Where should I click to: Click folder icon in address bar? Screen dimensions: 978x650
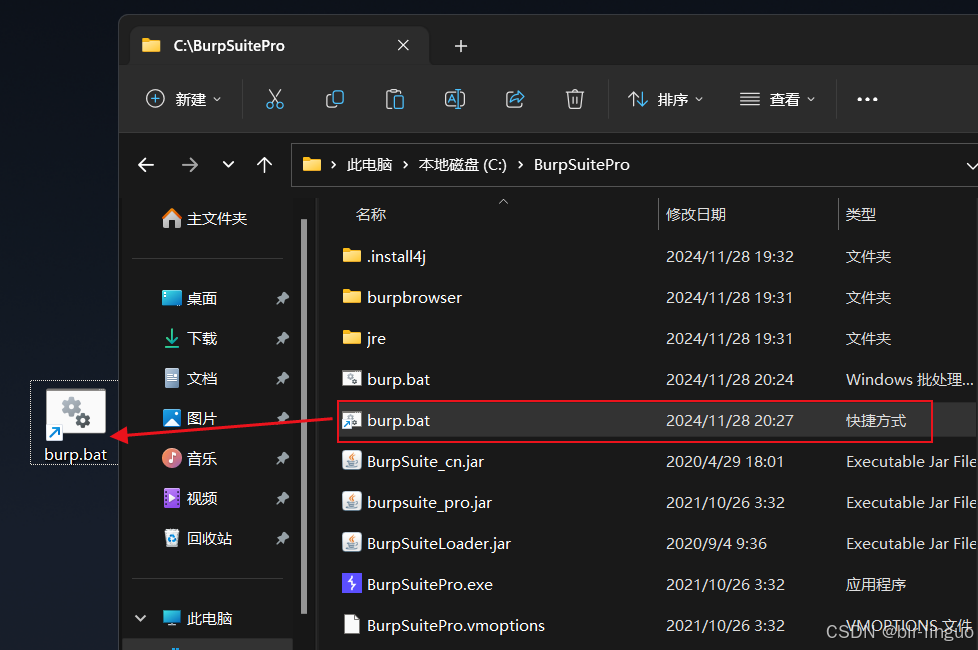[x=312, y=165]
